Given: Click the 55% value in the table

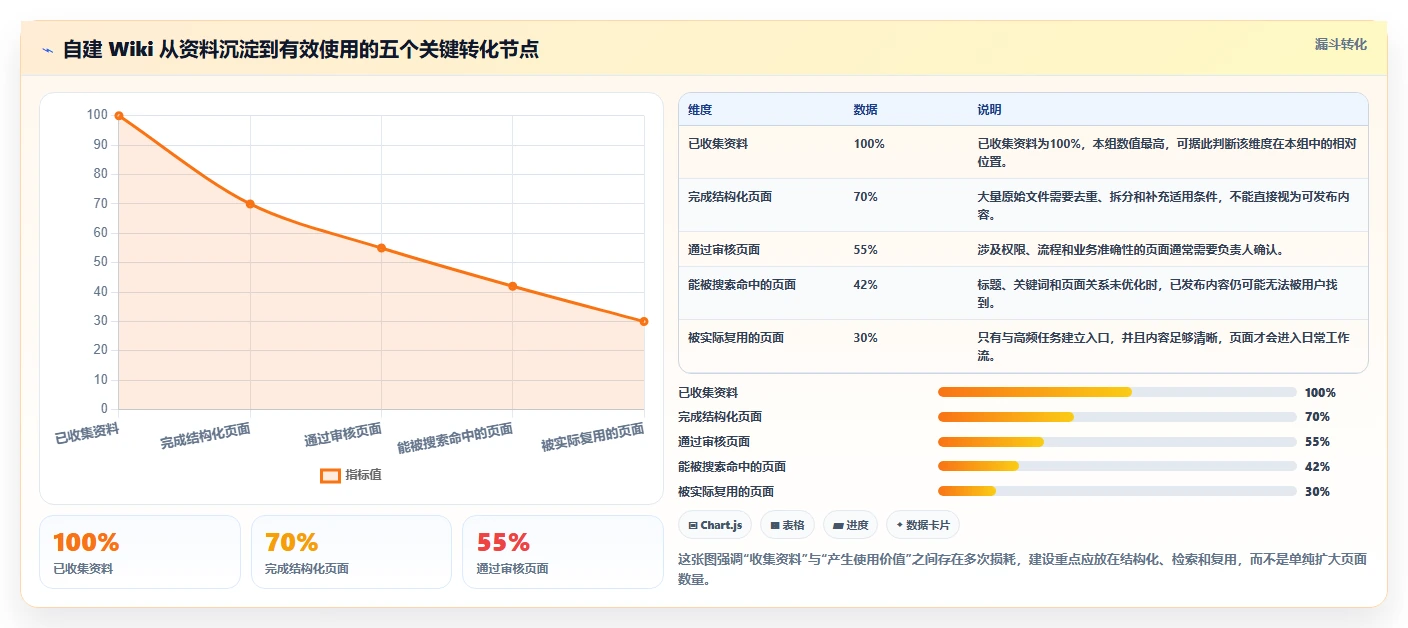Looking at the screenshot, I should tap(866, 250).
